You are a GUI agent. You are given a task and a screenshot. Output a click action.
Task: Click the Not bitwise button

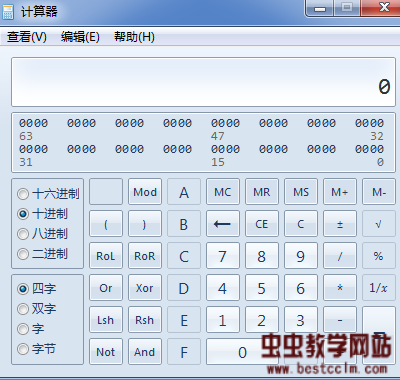(x=106, y=352)
